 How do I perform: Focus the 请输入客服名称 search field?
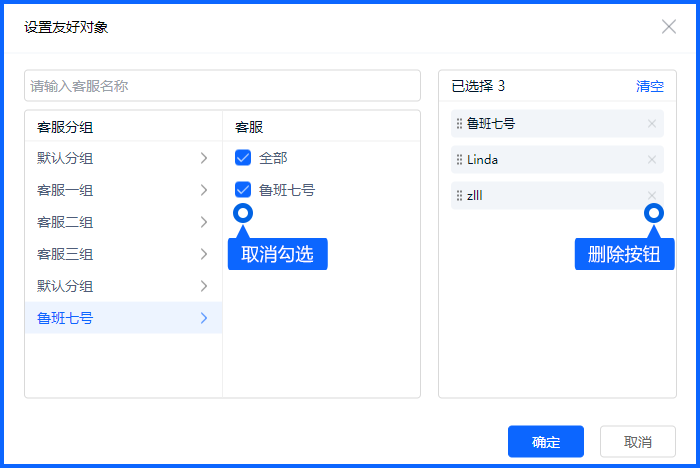[x=222, y=86]
